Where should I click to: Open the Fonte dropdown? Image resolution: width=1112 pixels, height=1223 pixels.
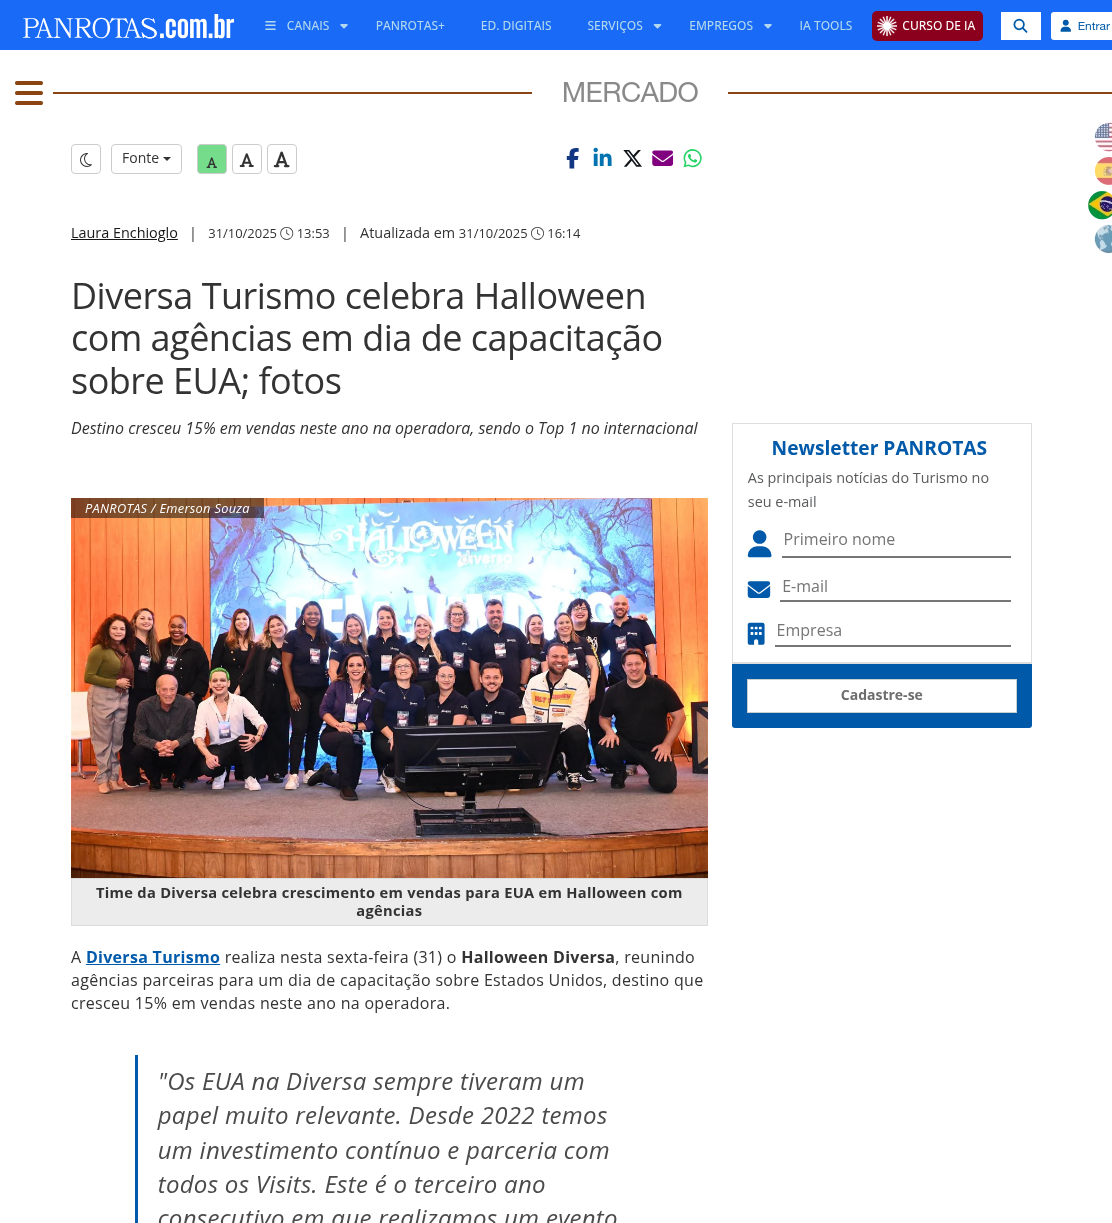(146, 159)
